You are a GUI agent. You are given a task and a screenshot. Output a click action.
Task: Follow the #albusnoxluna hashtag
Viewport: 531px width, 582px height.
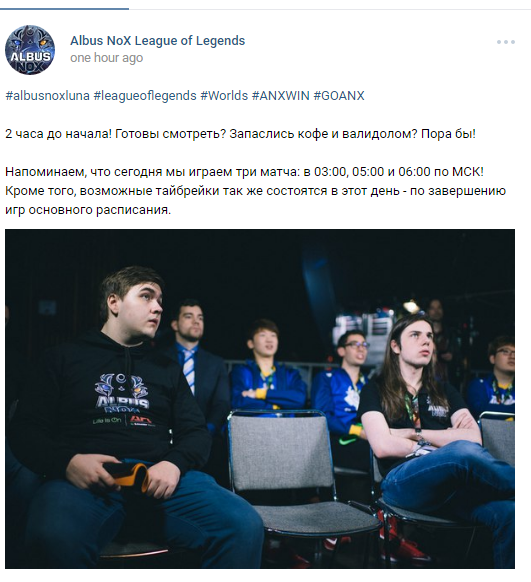[47, 96]
